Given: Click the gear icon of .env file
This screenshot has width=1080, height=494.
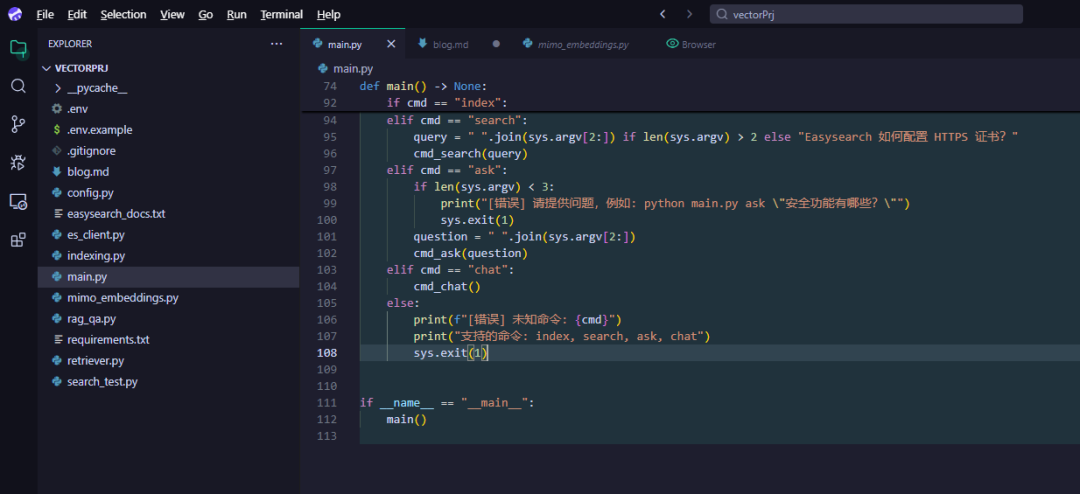Looking at the screenshot, I should (57, 109).
